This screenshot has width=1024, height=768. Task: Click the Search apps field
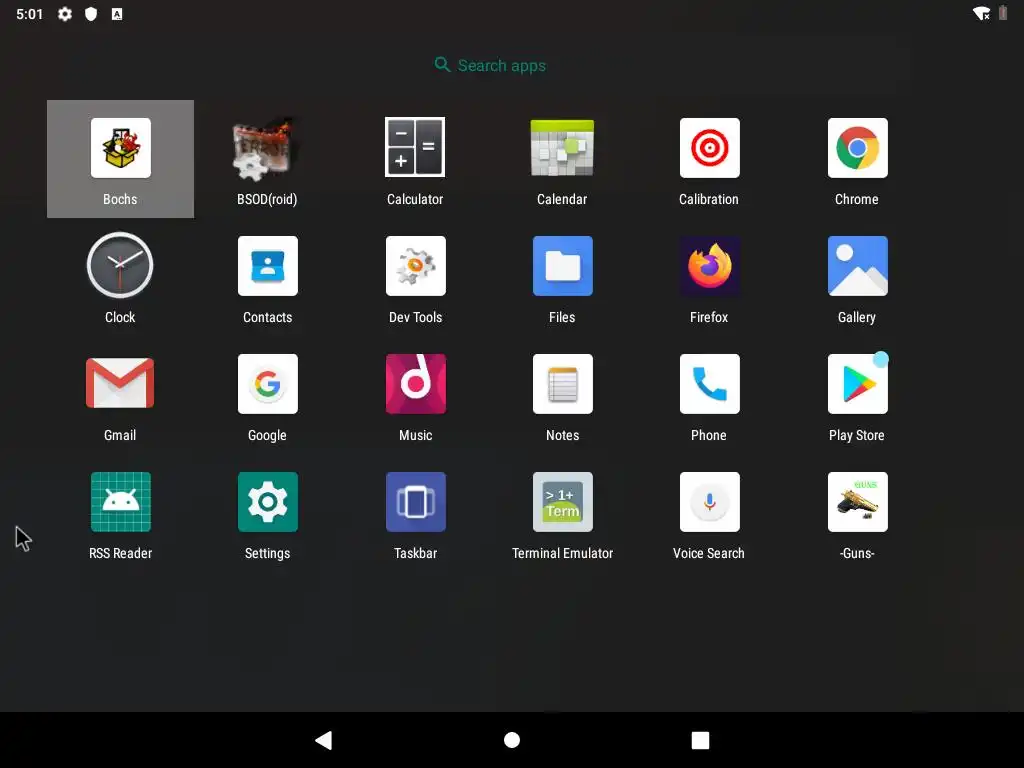point(490,65)
